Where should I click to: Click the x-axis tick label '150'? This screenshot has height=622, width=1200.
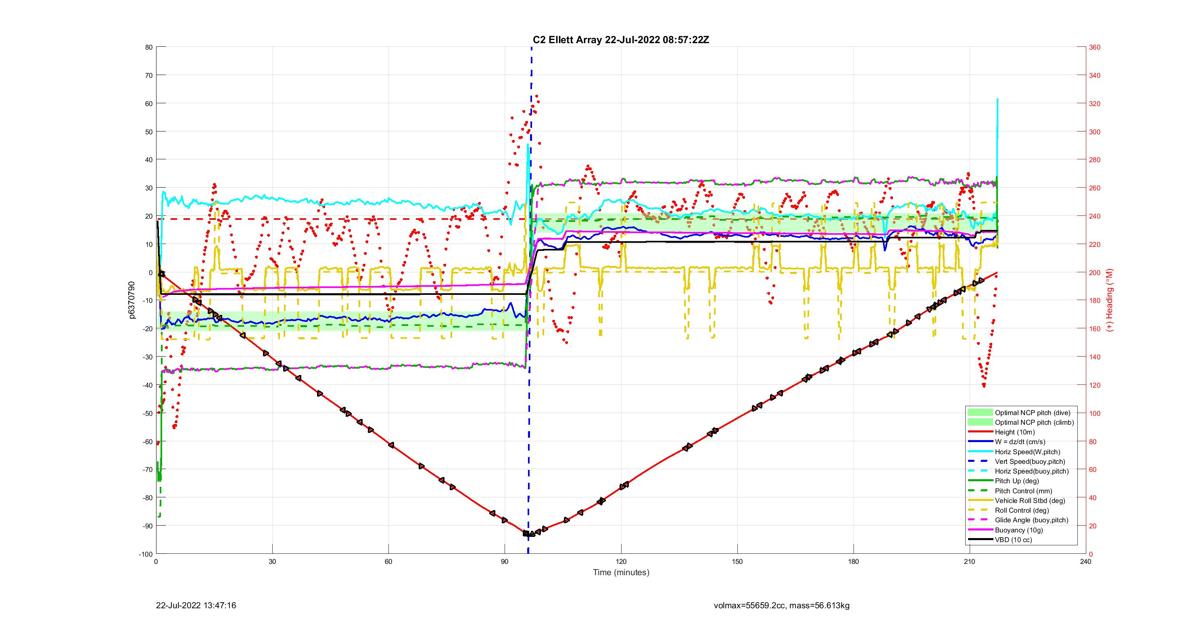coord(737,562)
